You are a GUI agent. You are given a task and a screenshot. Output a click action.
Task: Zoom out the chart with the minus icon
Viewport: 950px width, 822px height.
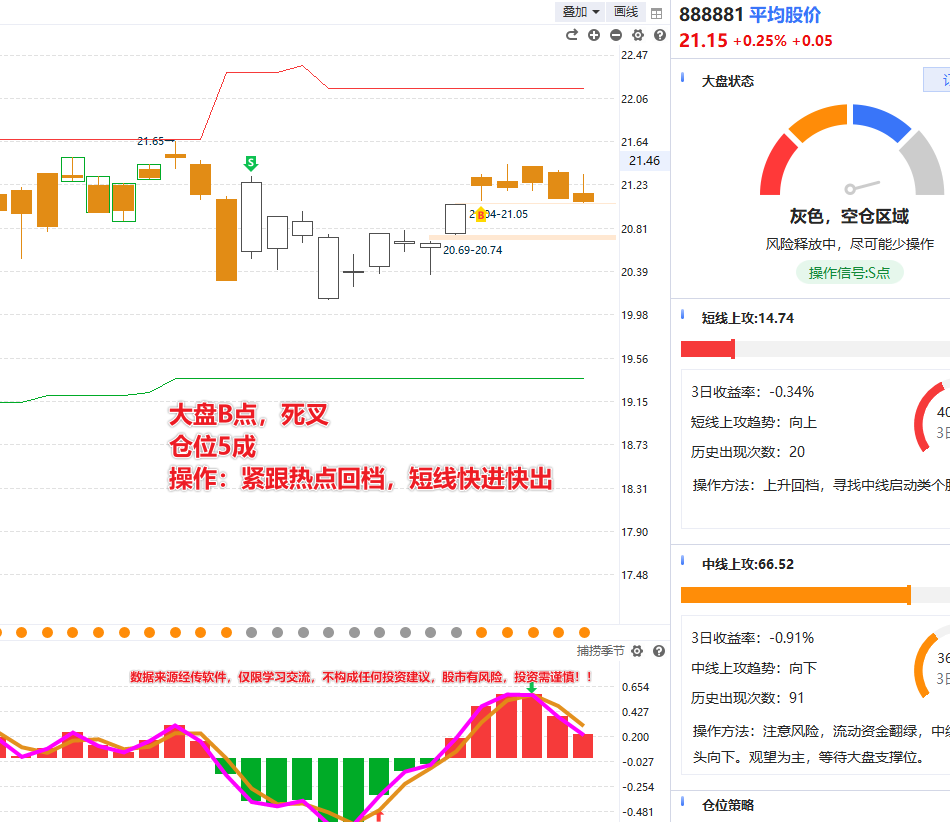tap(616, 35)
